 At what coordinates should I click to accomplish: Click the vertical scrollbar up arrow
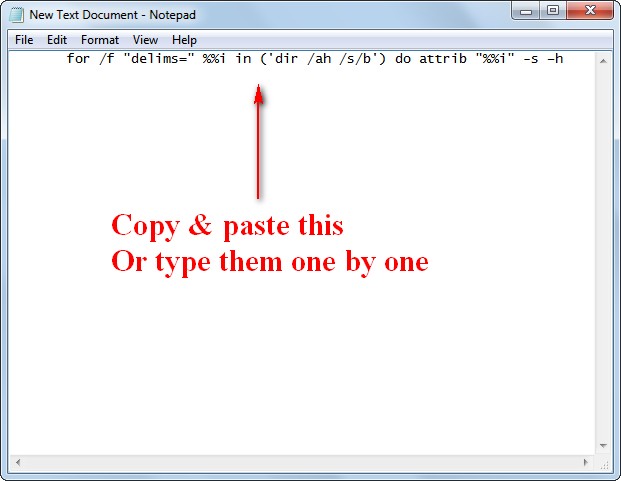pos(603,61)
